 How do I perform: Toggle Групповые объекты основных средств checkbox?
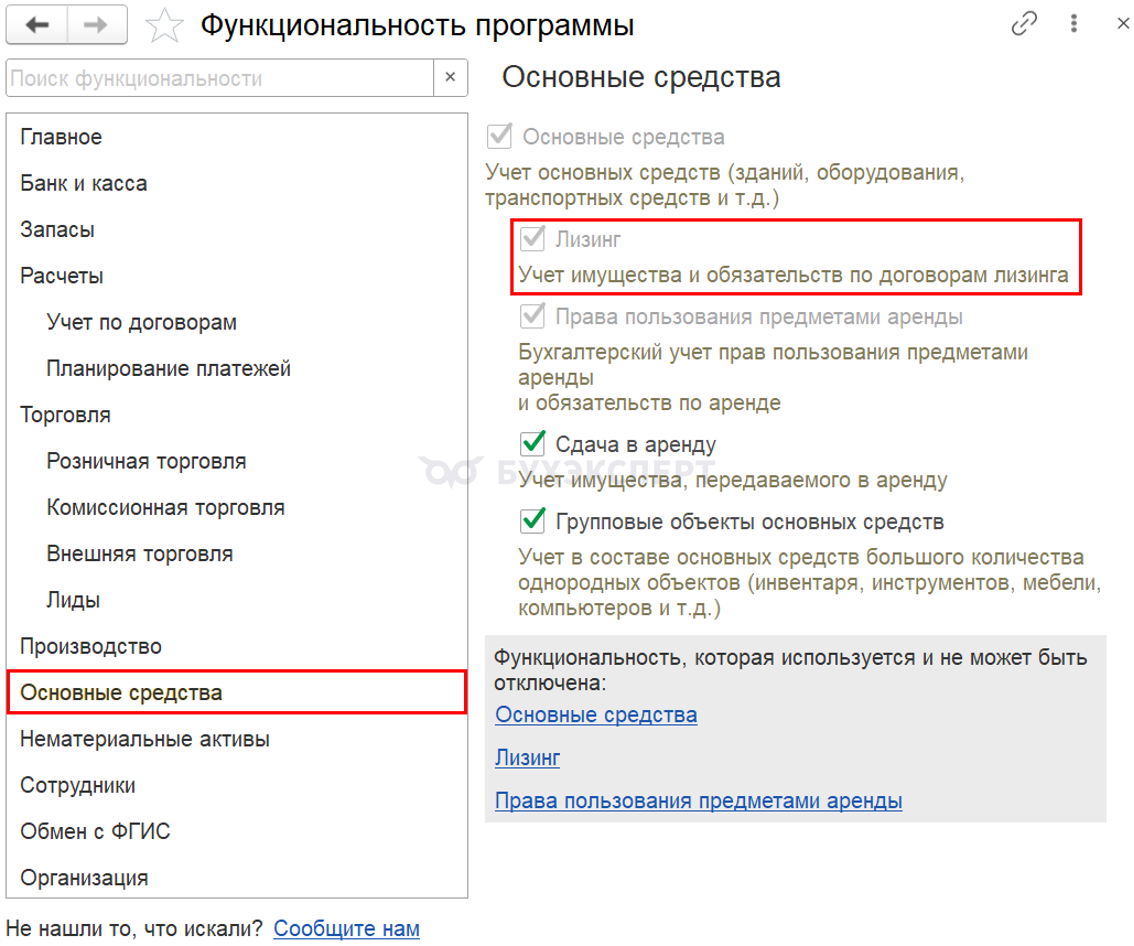[533, 521]
